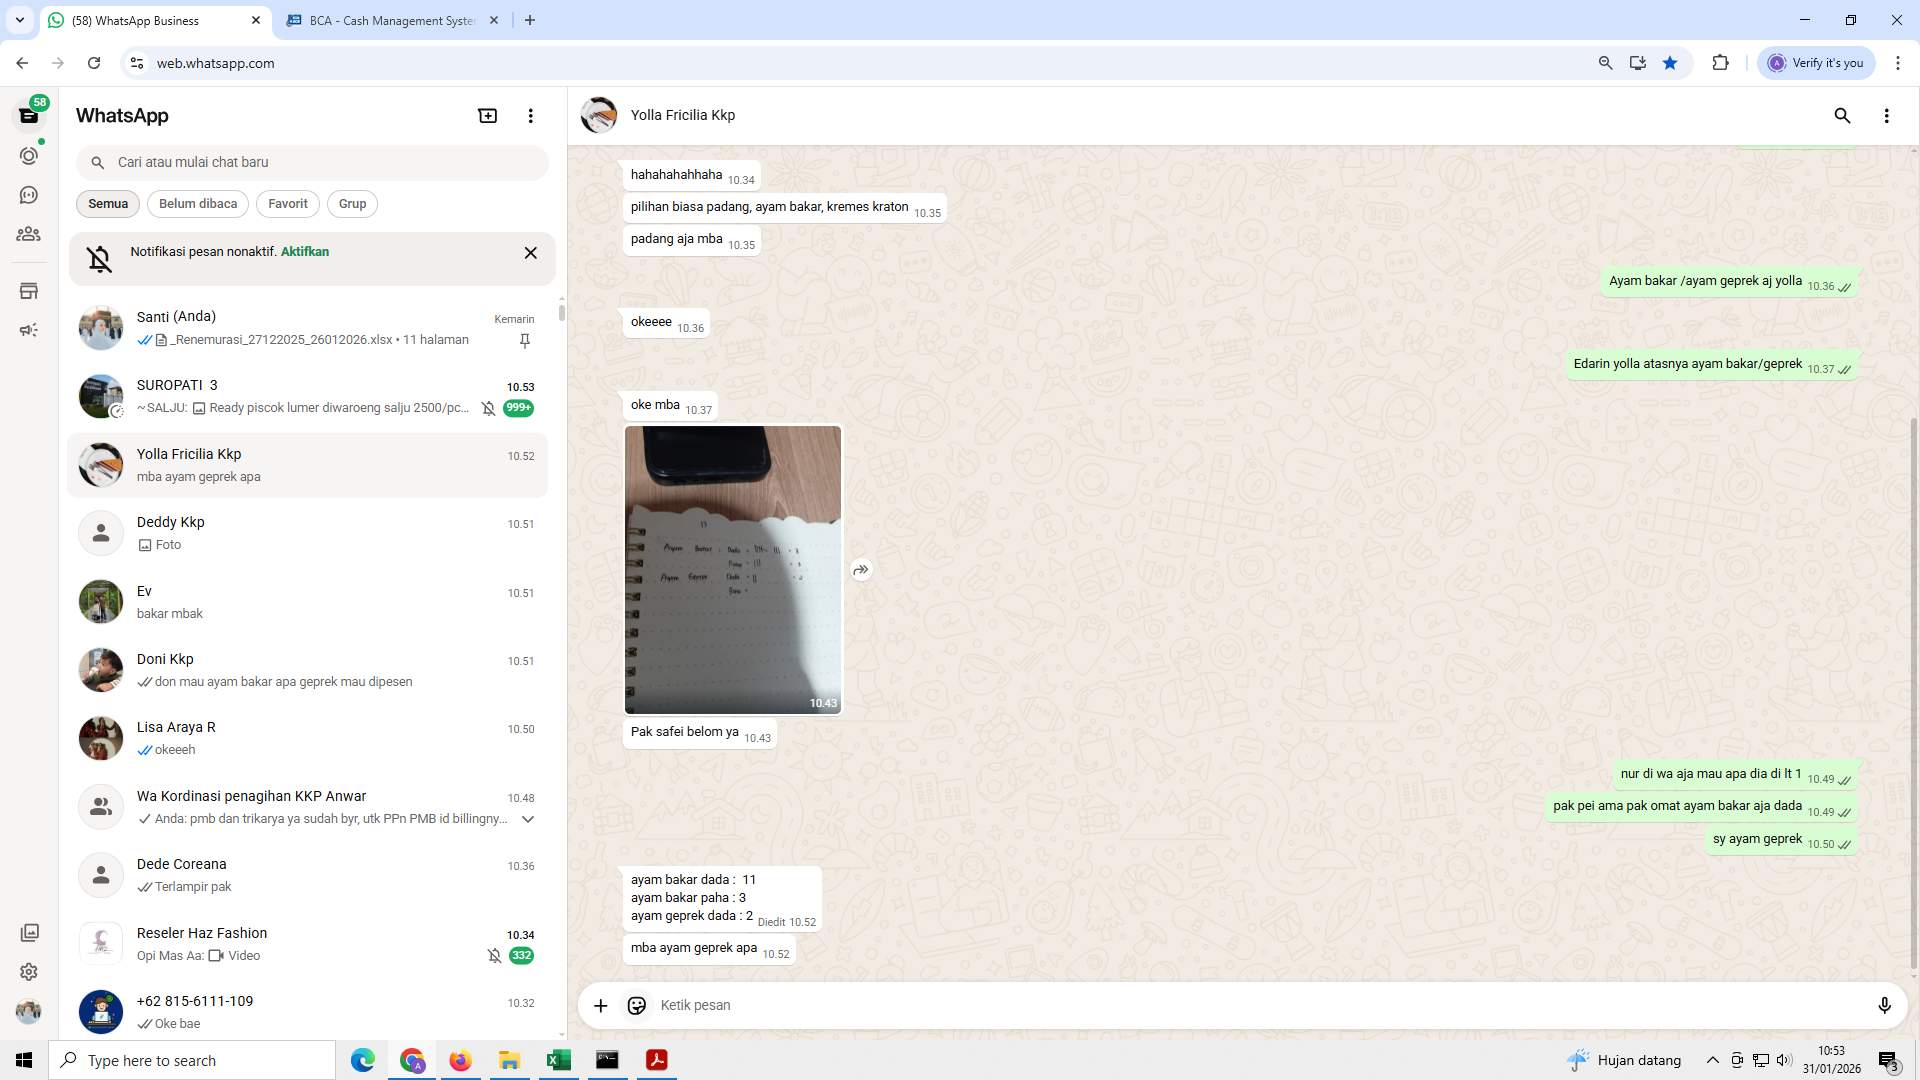Open options menu for Yolla Fricilia chat

click(x=1887, y=115)
